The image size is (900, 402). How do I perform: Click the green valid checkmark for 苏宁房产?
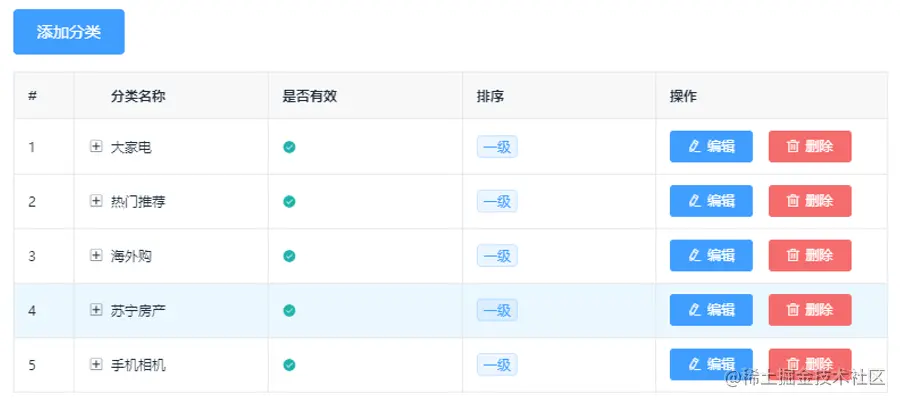tap(289, 311)
